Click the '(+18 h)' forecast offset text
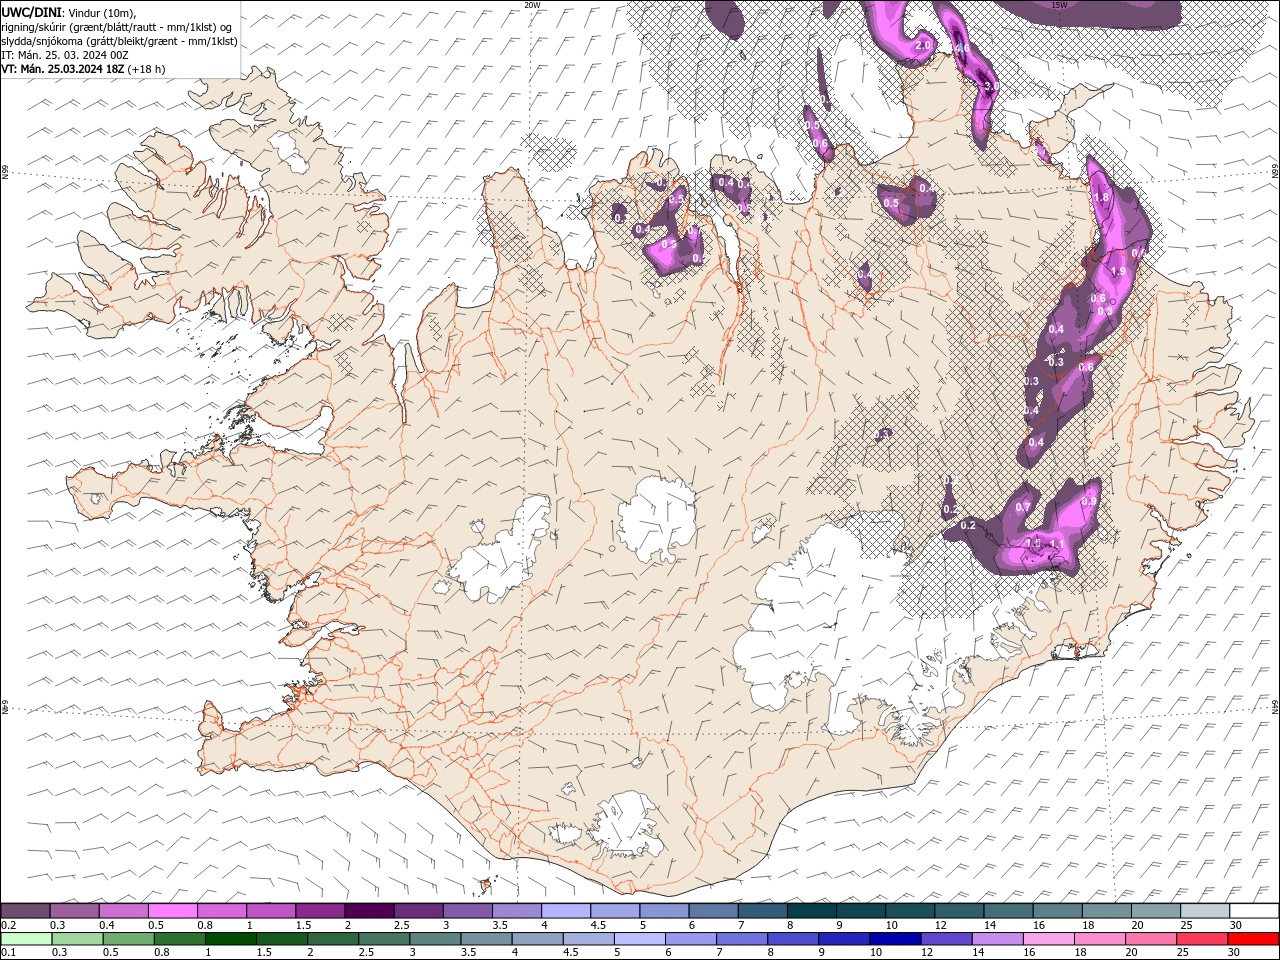Screen dimensions: 1280x960 point(147,69)
